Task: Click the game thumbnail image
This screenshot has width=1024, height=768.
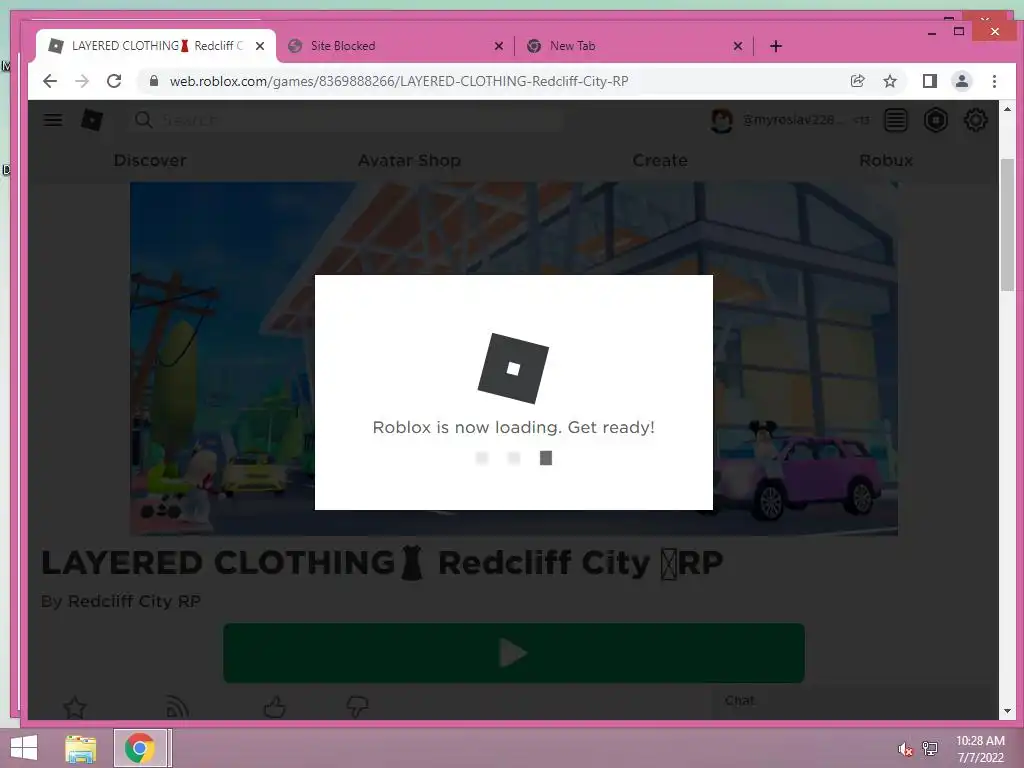Action: pyautogui.click(x=513, y=359)
